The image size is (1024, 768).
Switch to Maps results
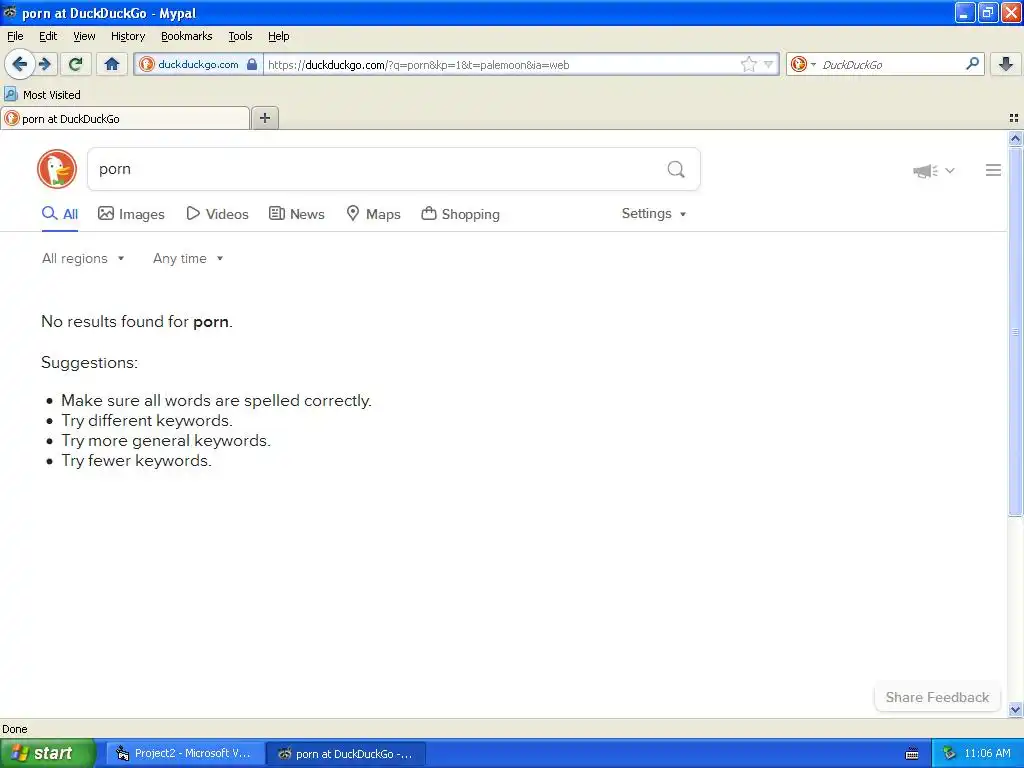click(x=373, y=214)
